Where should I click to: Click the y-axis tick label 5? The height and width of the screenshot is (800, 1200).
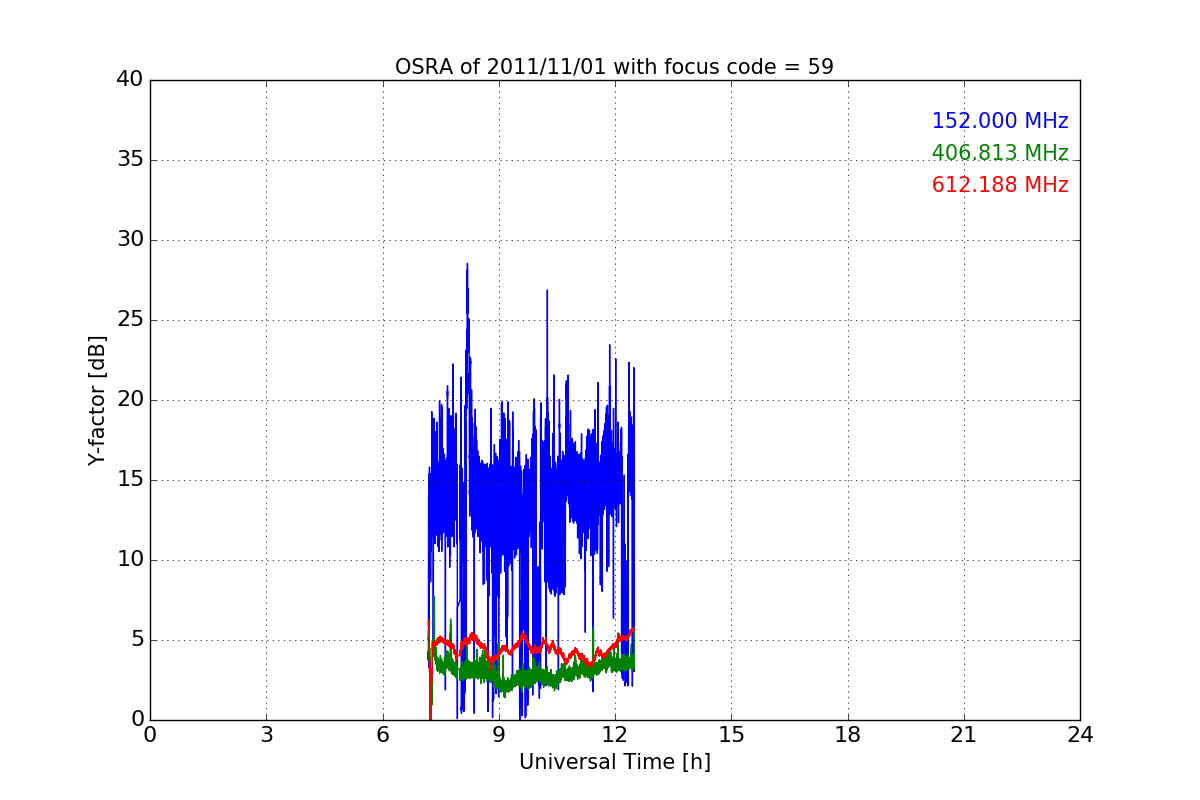(x=136, y=640)
